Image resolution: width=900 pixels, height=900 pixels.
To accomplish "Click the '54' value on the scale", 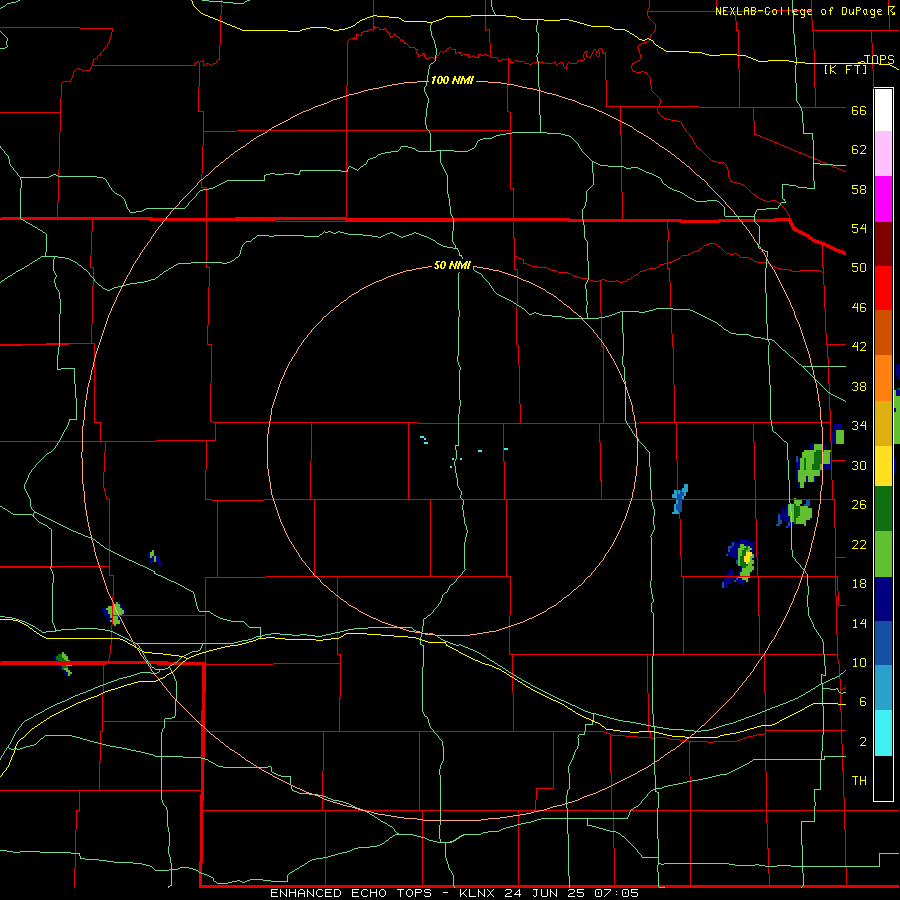I will coord(859,228).
